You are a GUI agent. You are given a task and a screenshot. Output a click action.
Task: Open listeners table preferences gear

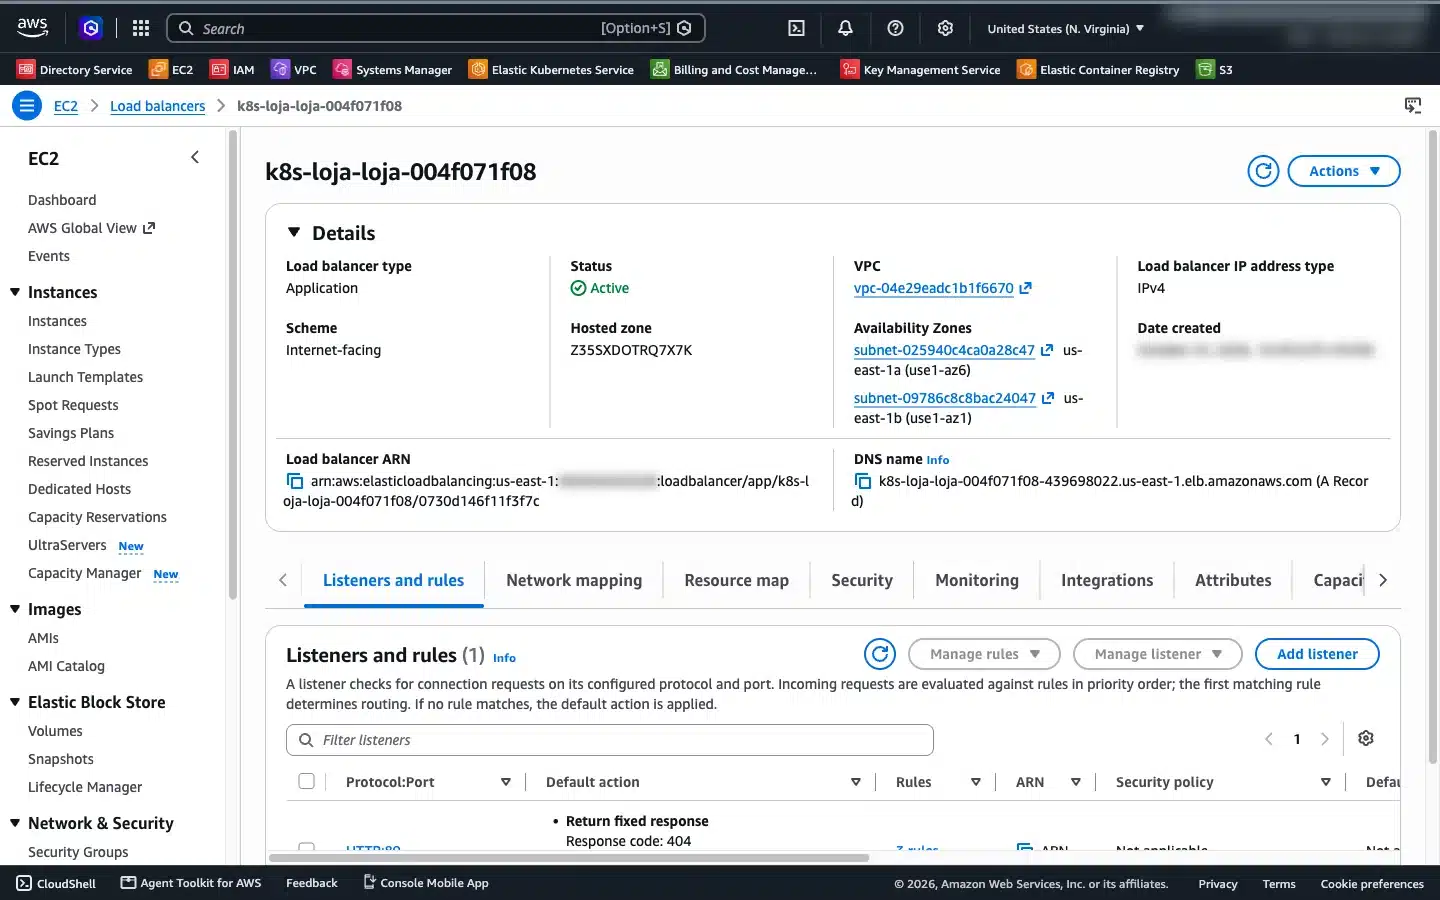click(x=1366, y=738)
